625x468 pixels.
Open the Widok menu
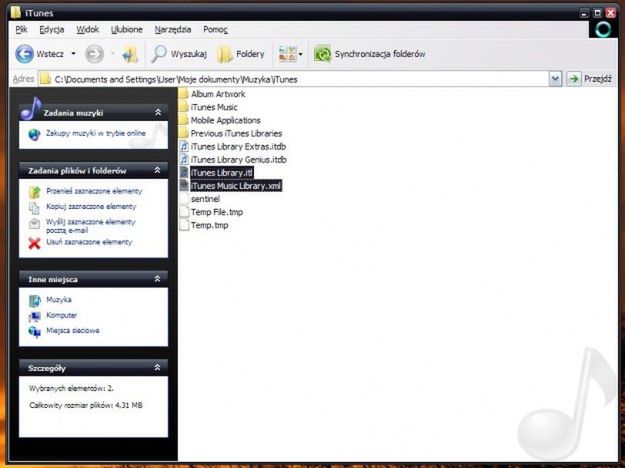click(x=87, y=29)
